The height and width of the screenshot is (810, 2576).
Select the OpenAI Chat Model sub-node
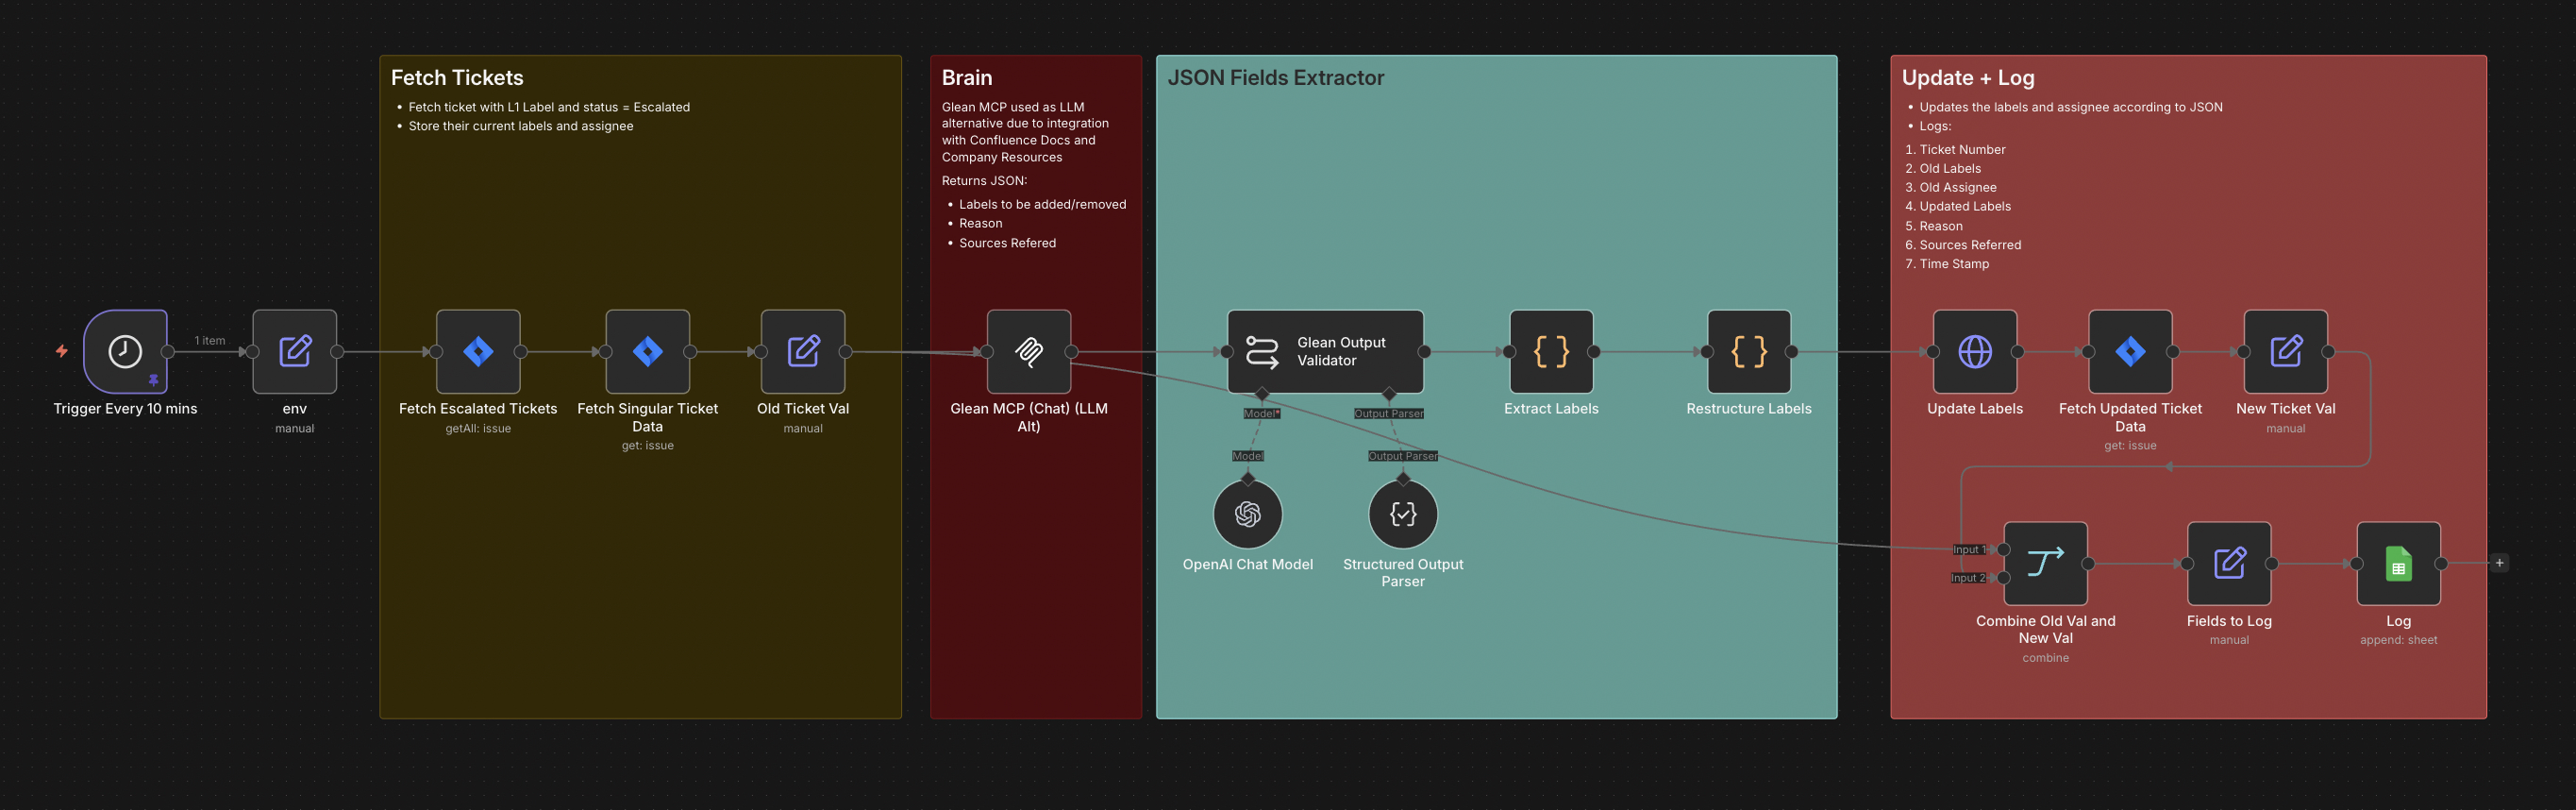(x=1248, y=514)
